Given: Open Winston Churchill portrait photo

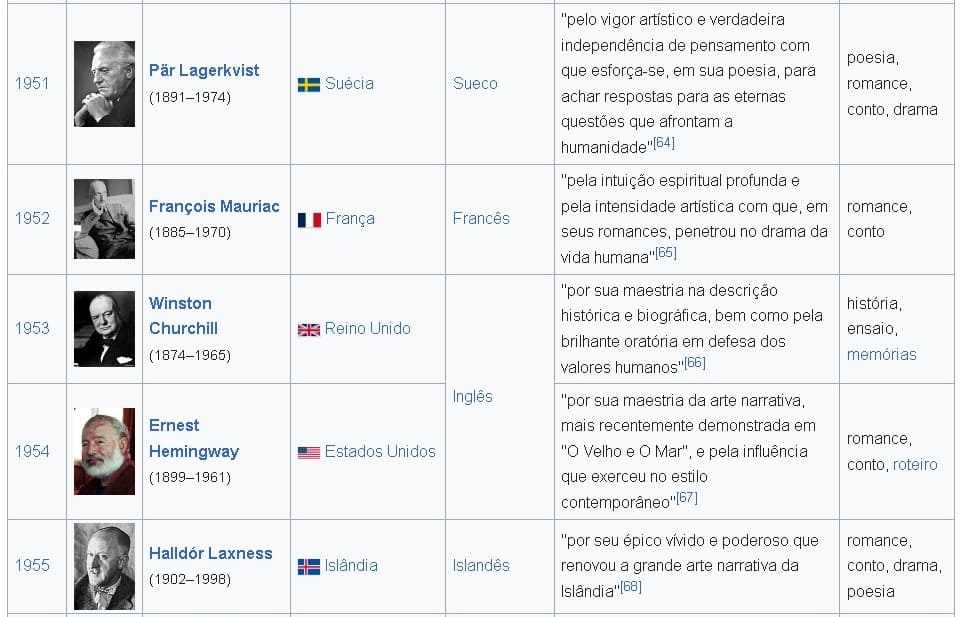Looking at the screenshot, I should [x=104, y=329].
